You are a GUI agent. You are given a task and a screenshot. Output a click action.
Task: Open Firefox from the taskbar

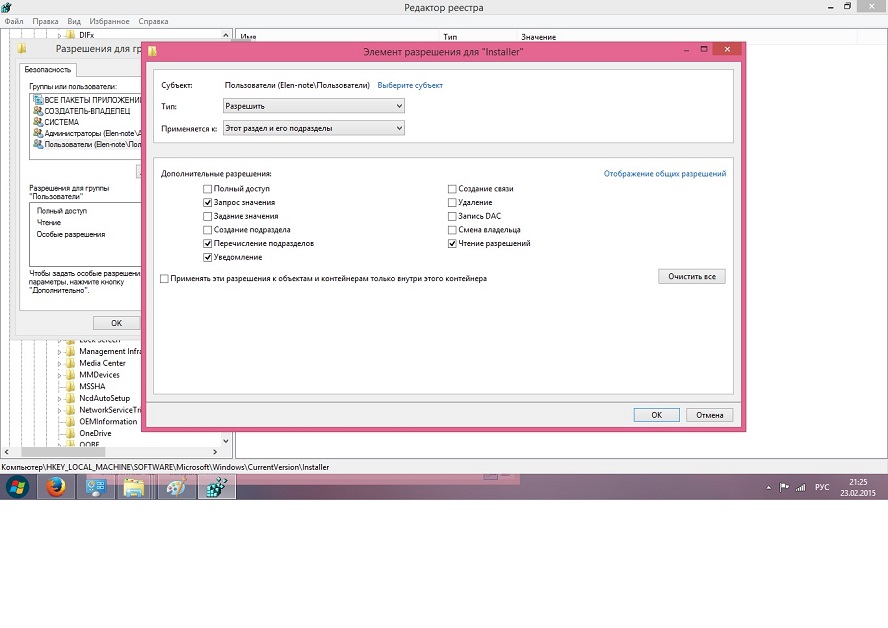pos(56,487)
